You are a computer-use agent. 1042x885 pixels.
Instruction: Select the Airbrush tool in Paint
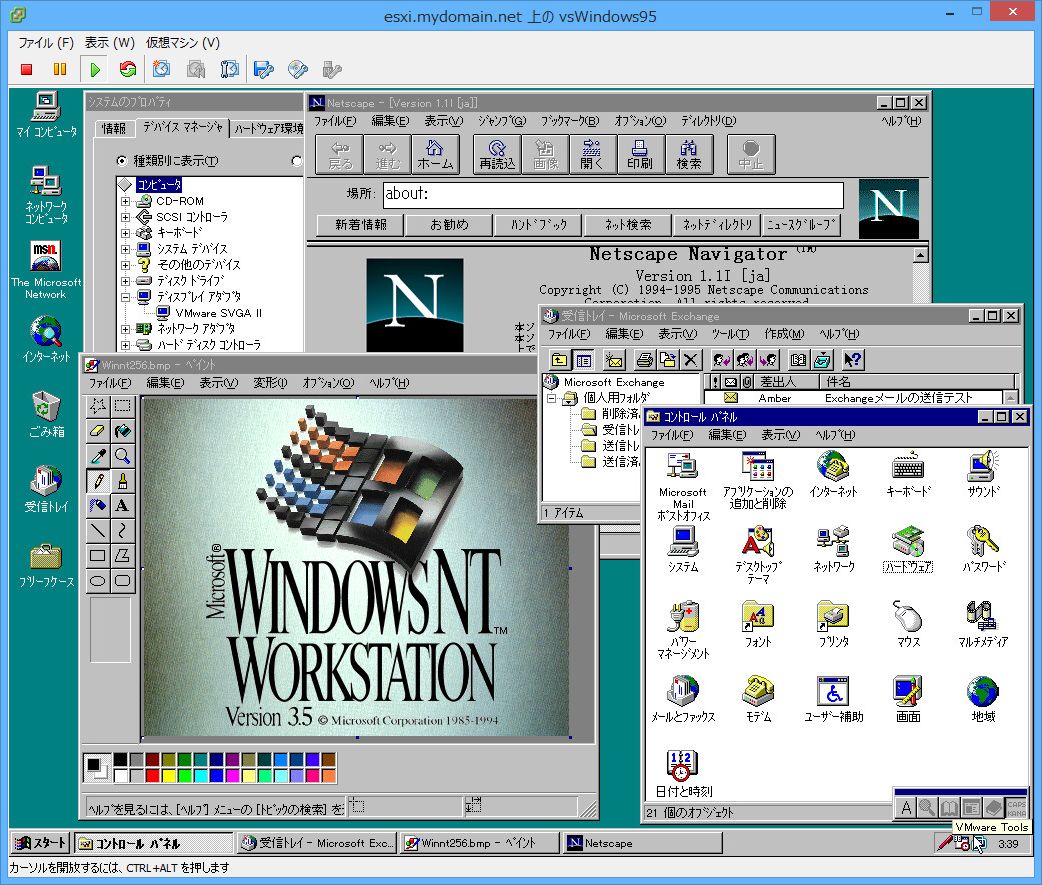[x=98, y=506]
